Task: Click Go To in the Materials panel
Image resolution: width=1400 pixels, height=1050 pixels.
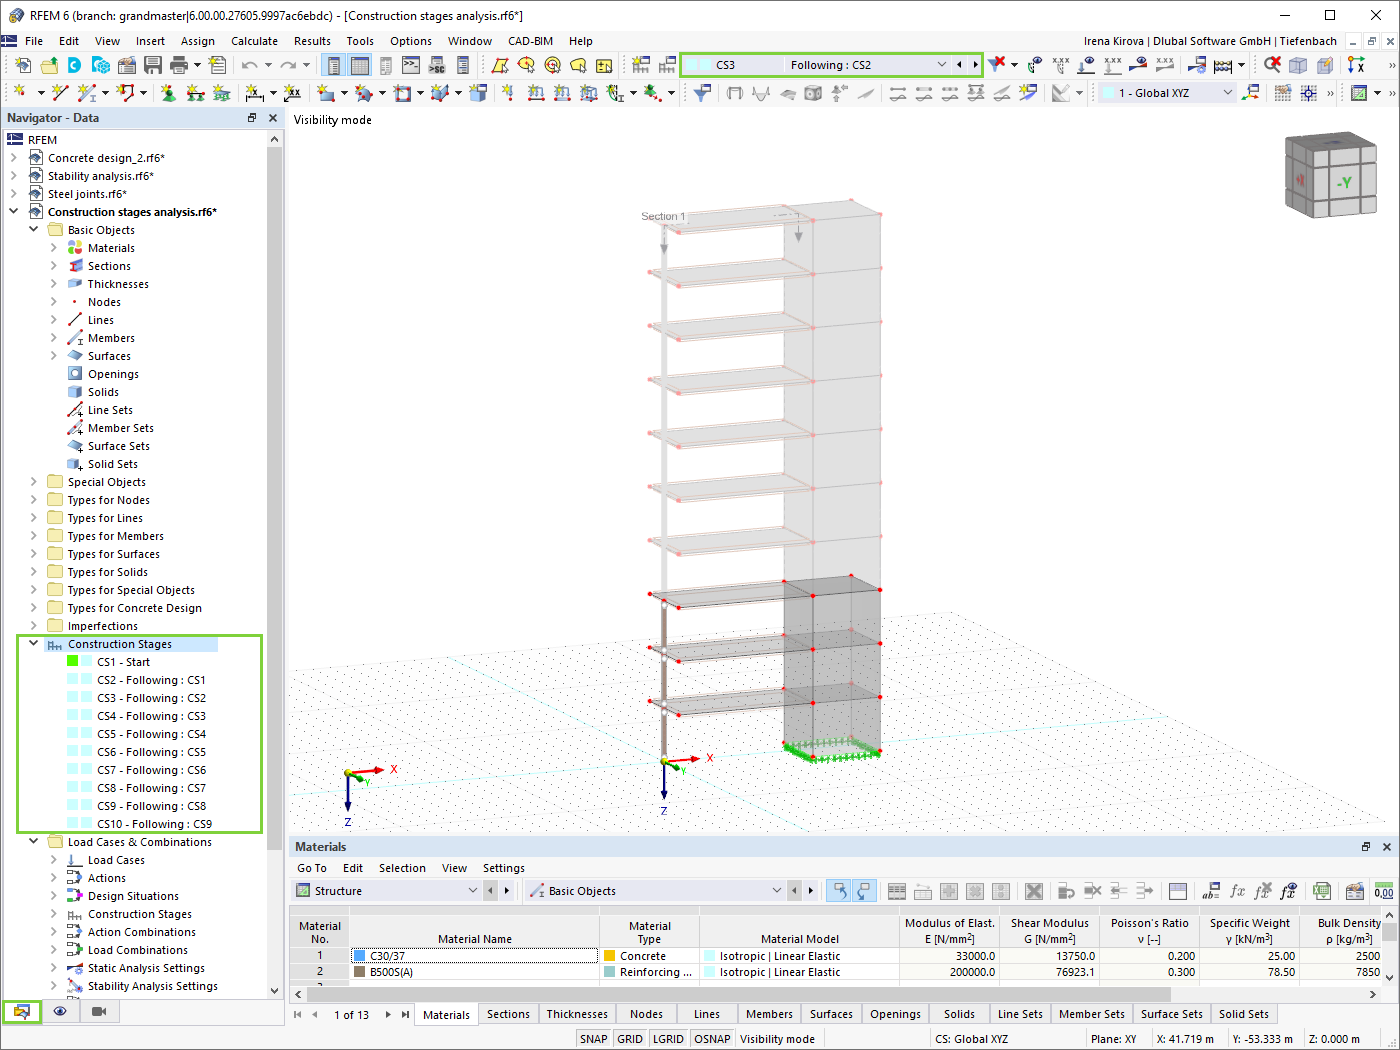Action: click(311, 867)
